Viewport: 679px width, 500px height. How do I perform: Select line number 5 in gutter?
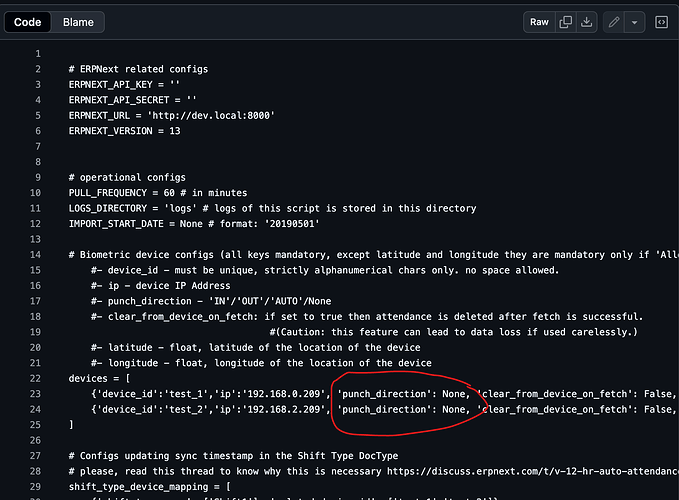click(x=38, y=116)
